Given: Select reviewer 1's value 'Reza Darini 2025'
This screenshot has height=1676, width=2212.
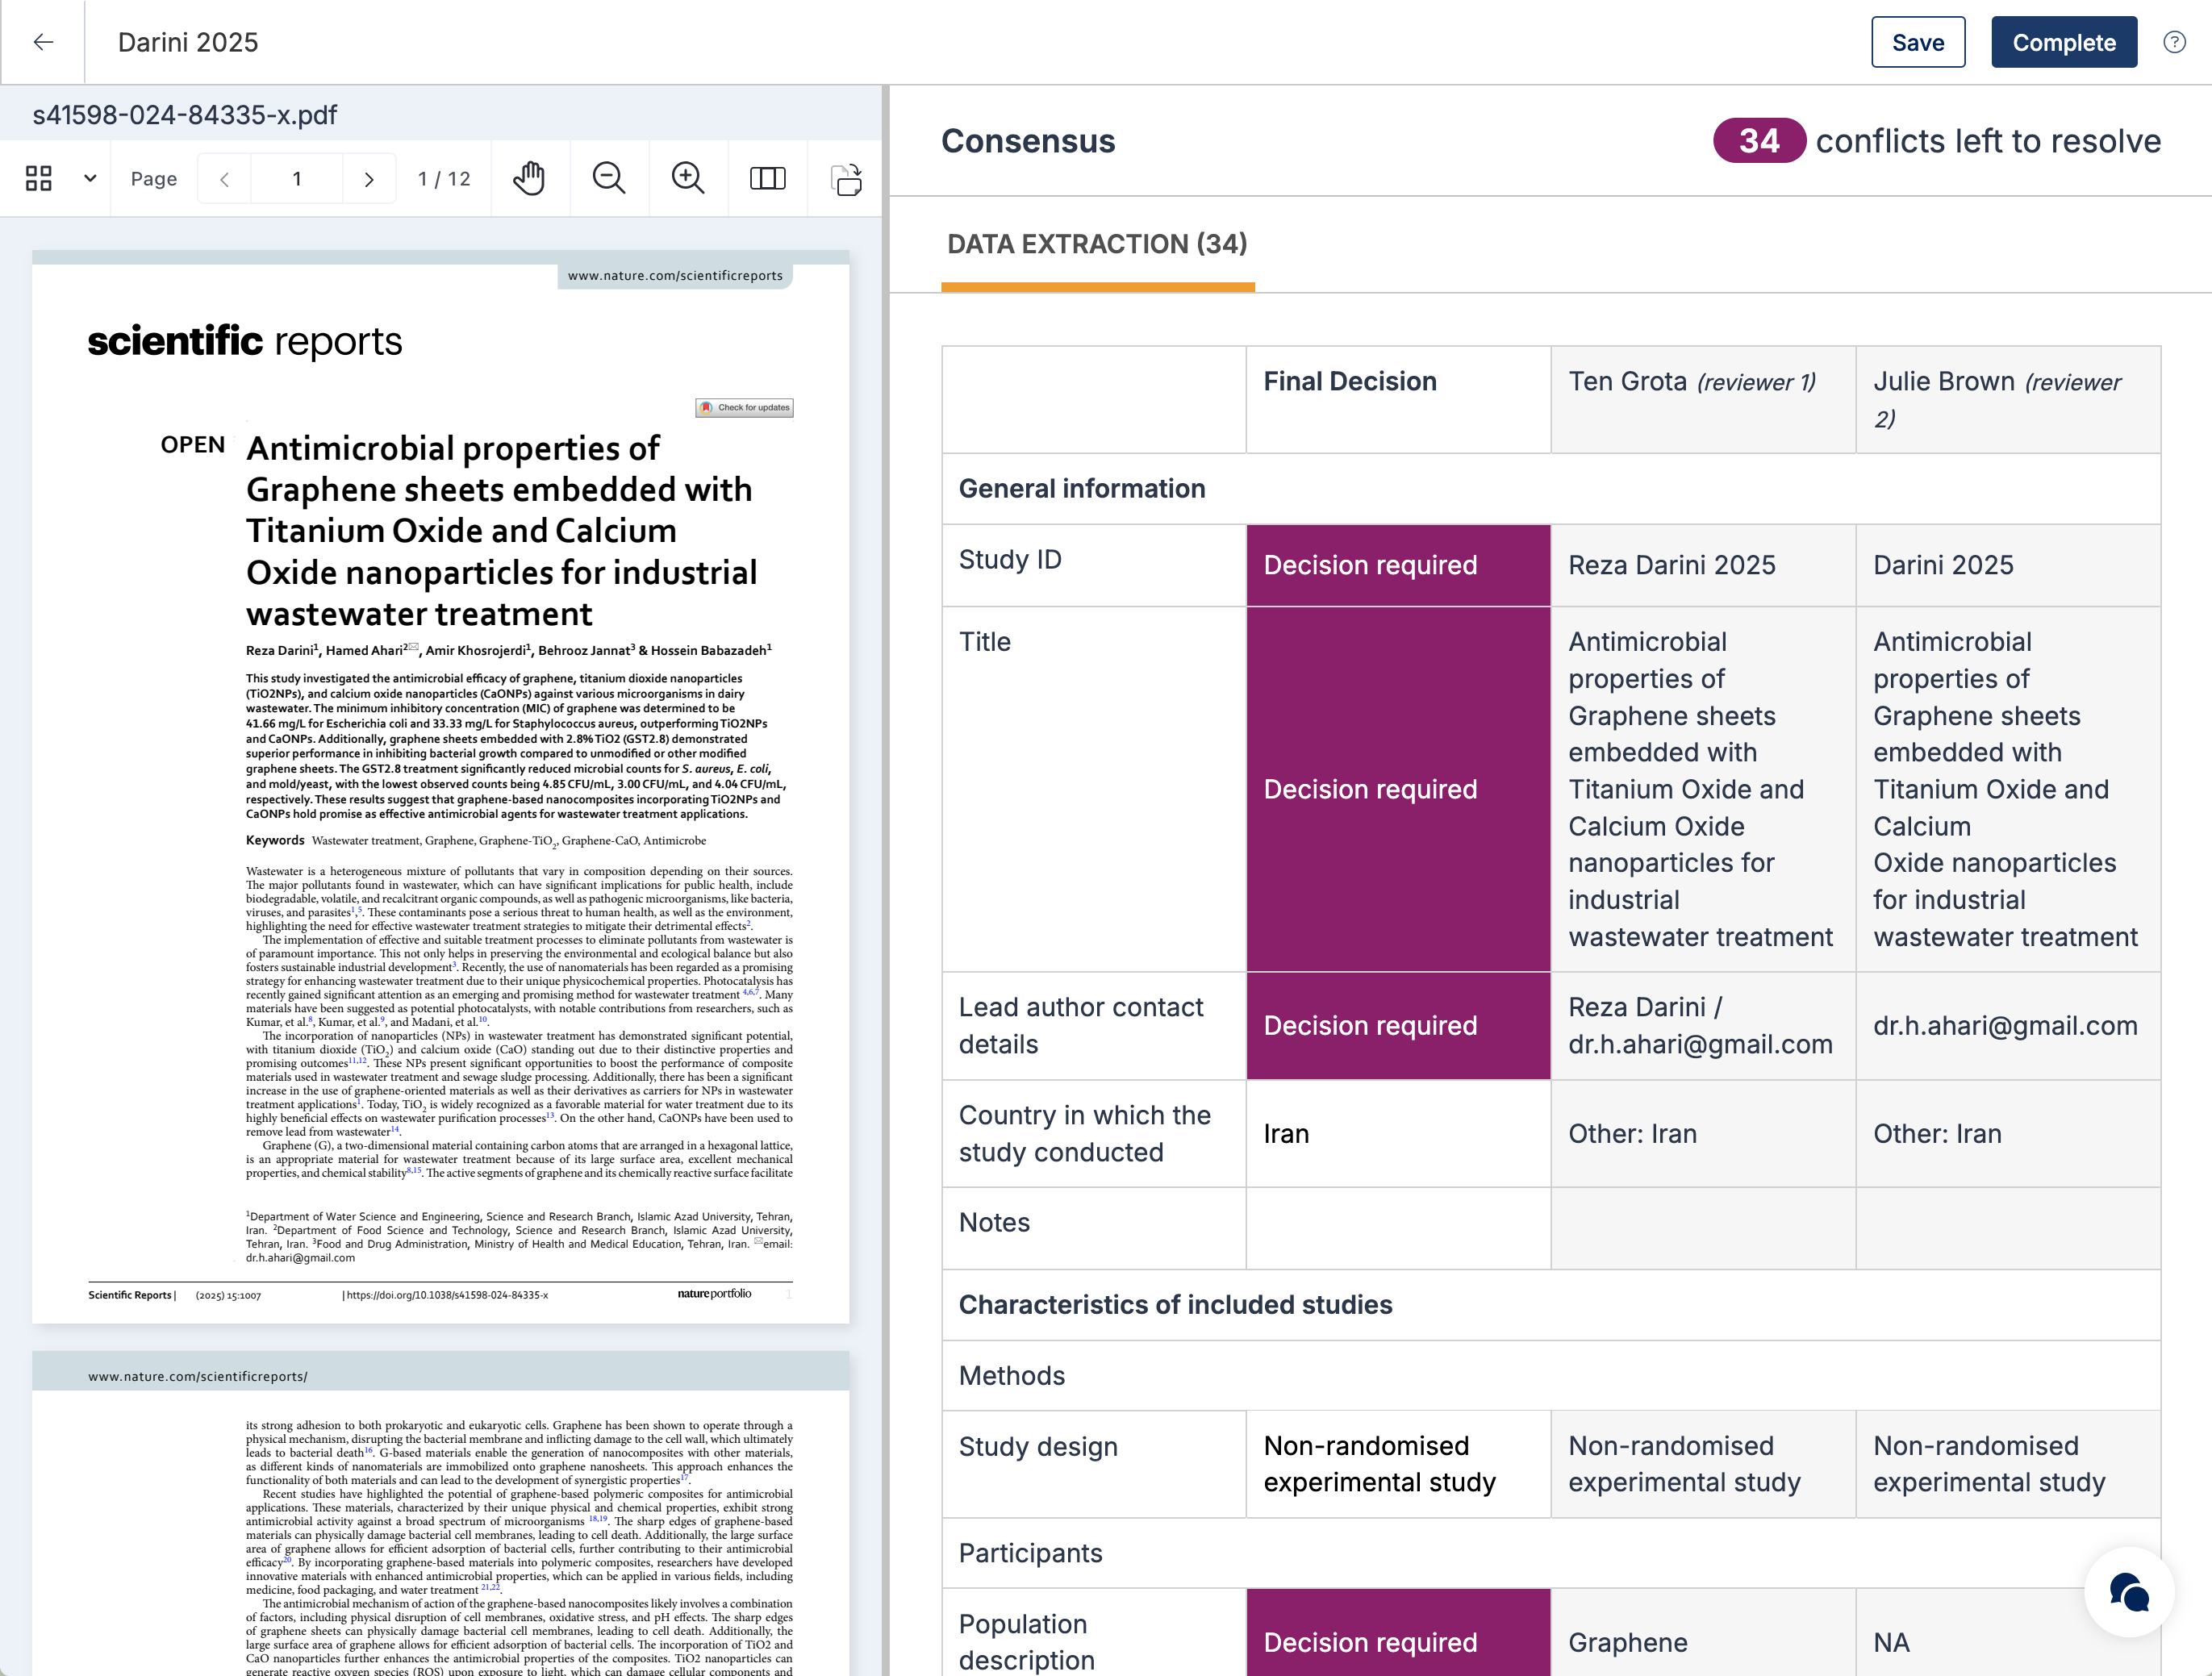Looking at the screenshot, I should [1703, 565].
